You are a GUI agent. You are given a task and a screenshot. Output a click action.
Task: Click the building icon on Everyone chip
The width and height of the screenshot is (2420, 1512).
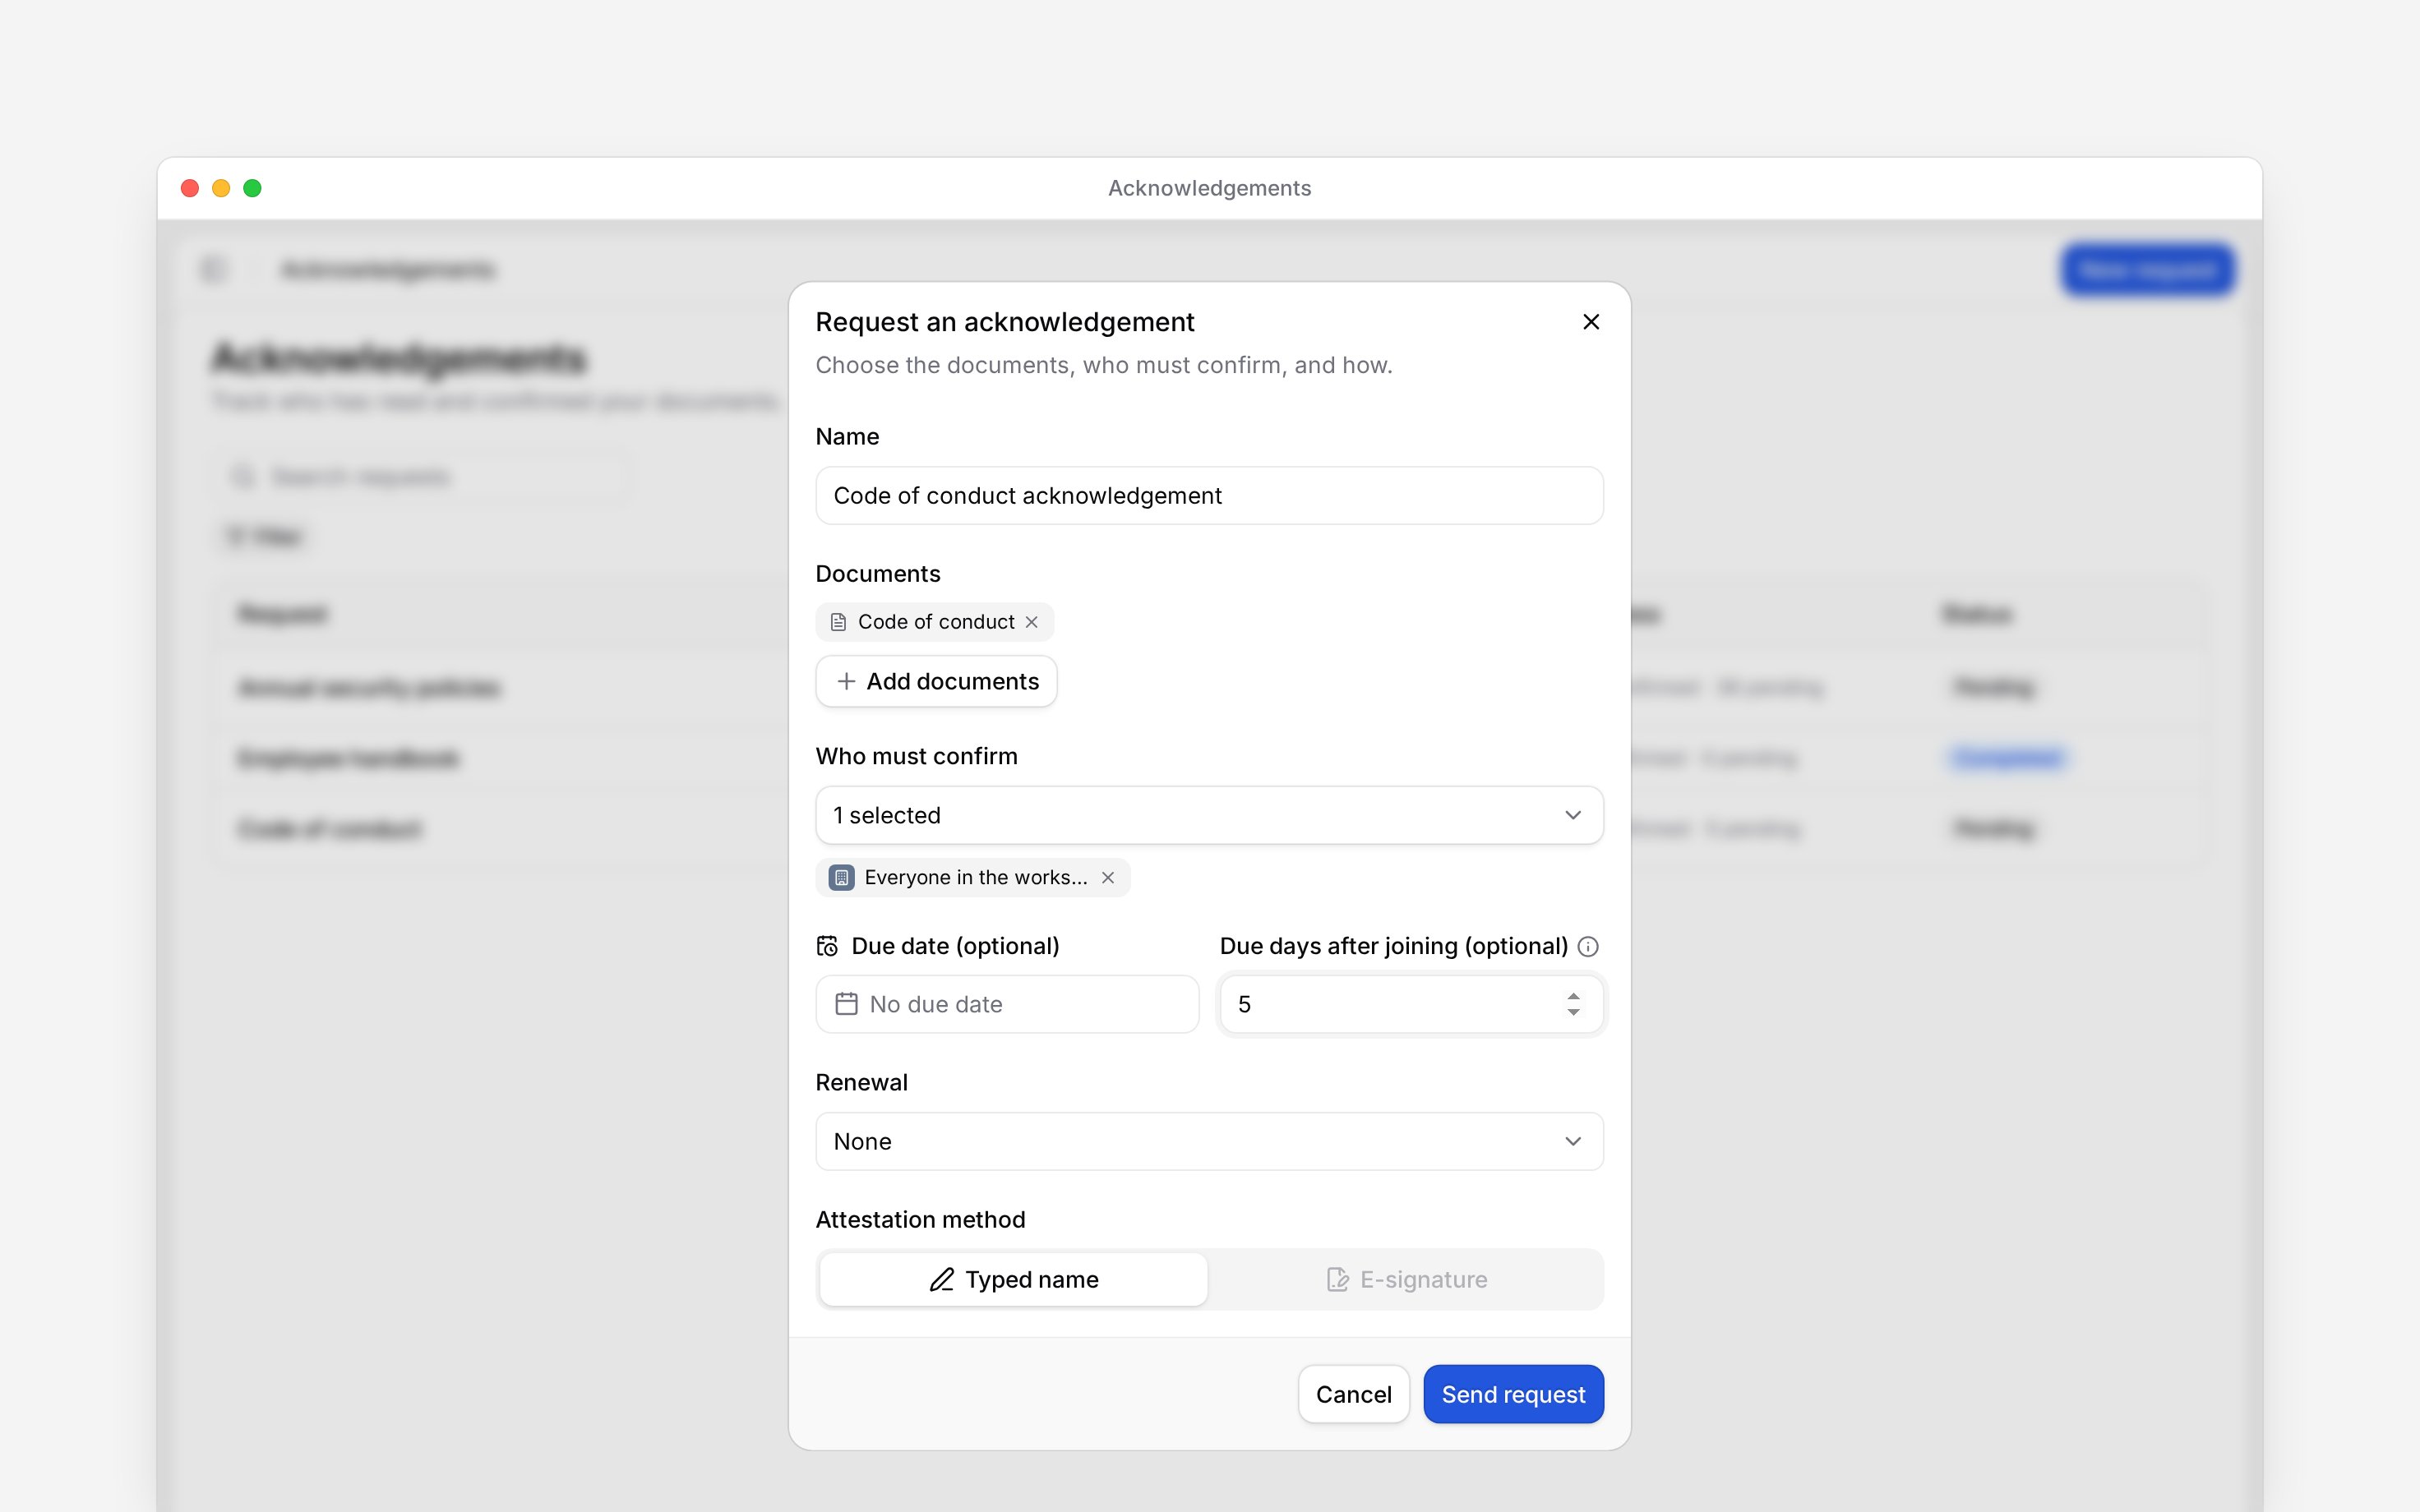842,877
